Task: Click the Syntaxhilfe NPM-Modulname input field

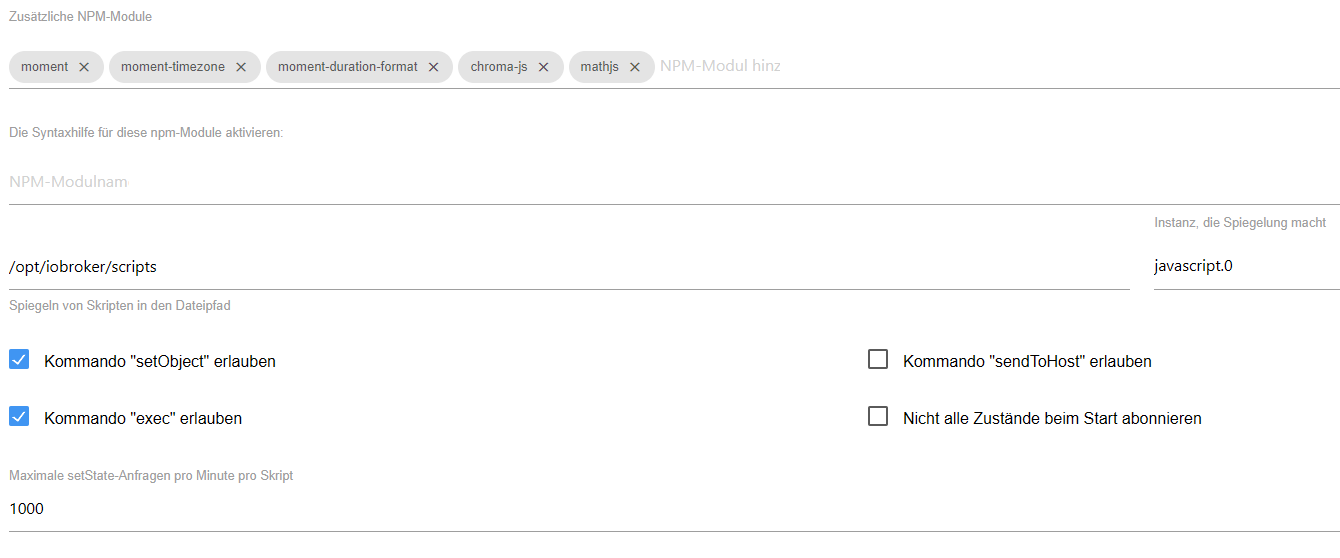Action: click(674, 182)
